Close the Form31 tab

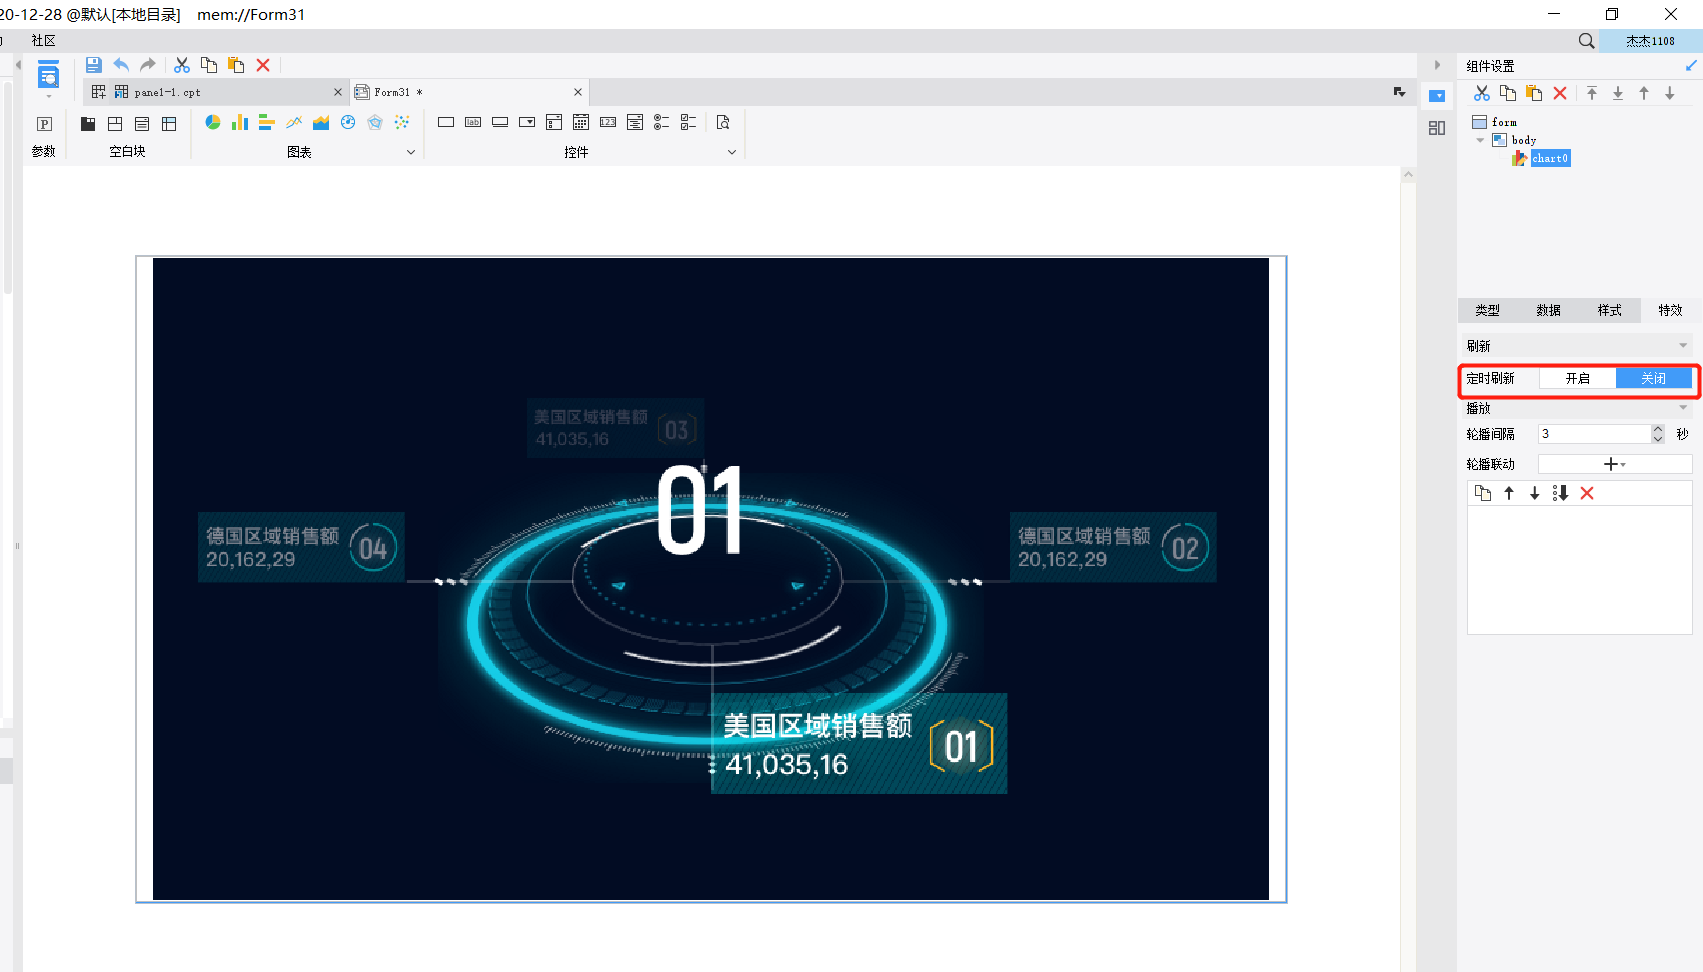point(578,92)
